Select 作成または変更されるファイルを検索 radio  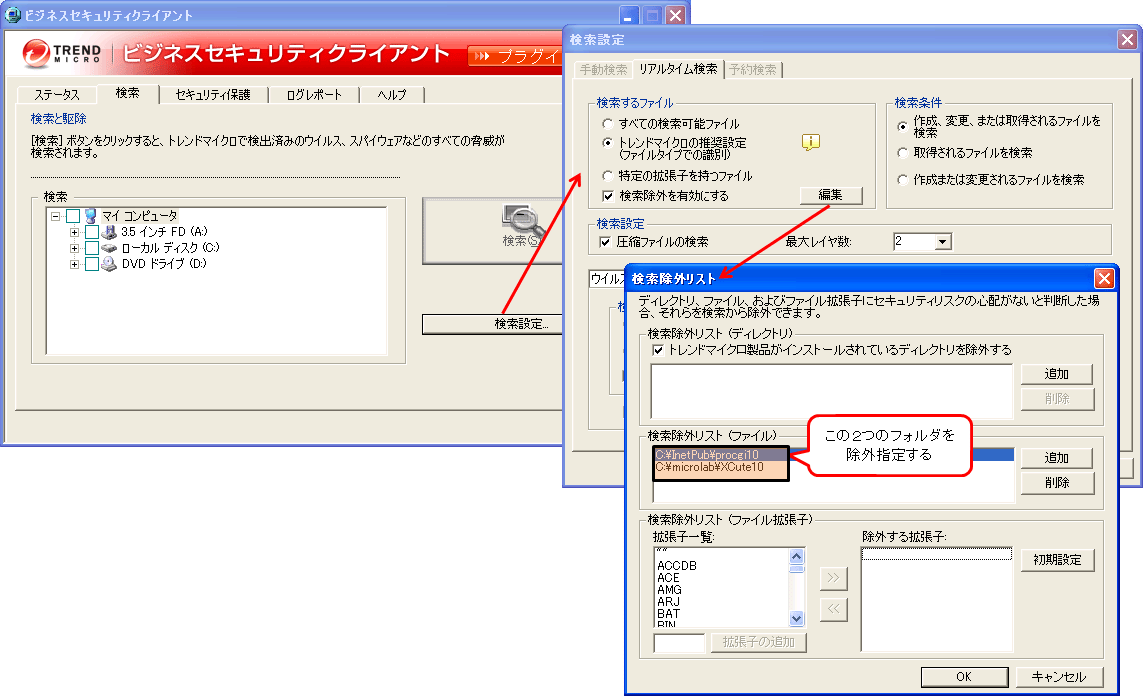click(902, 179)
